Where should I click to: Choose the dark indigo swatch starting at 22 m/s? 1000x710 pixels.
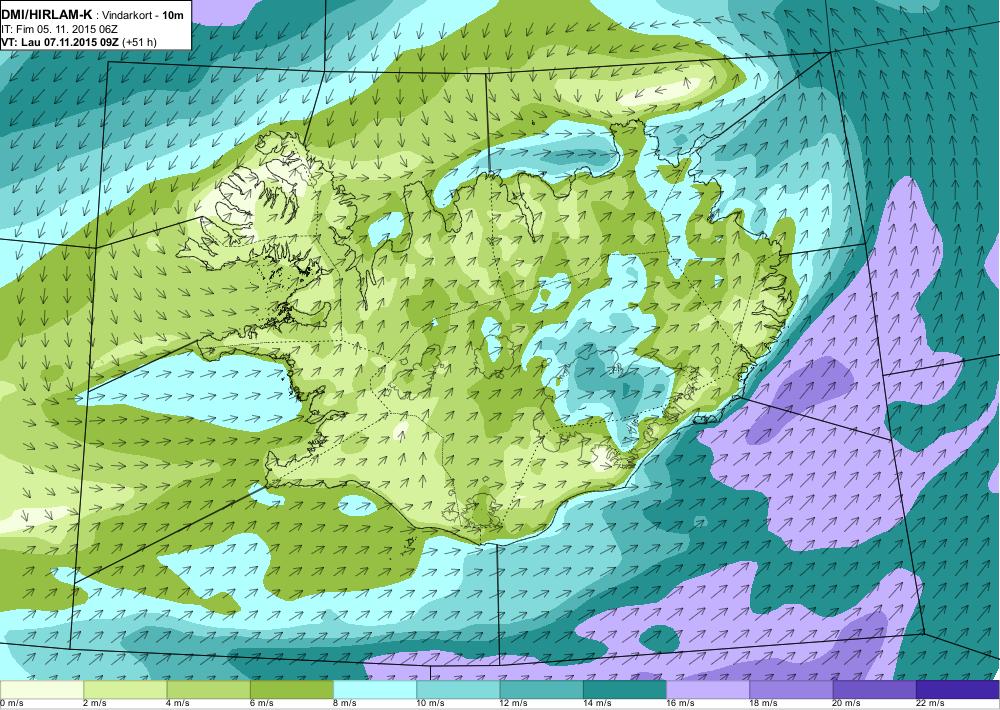pos(957,689)
